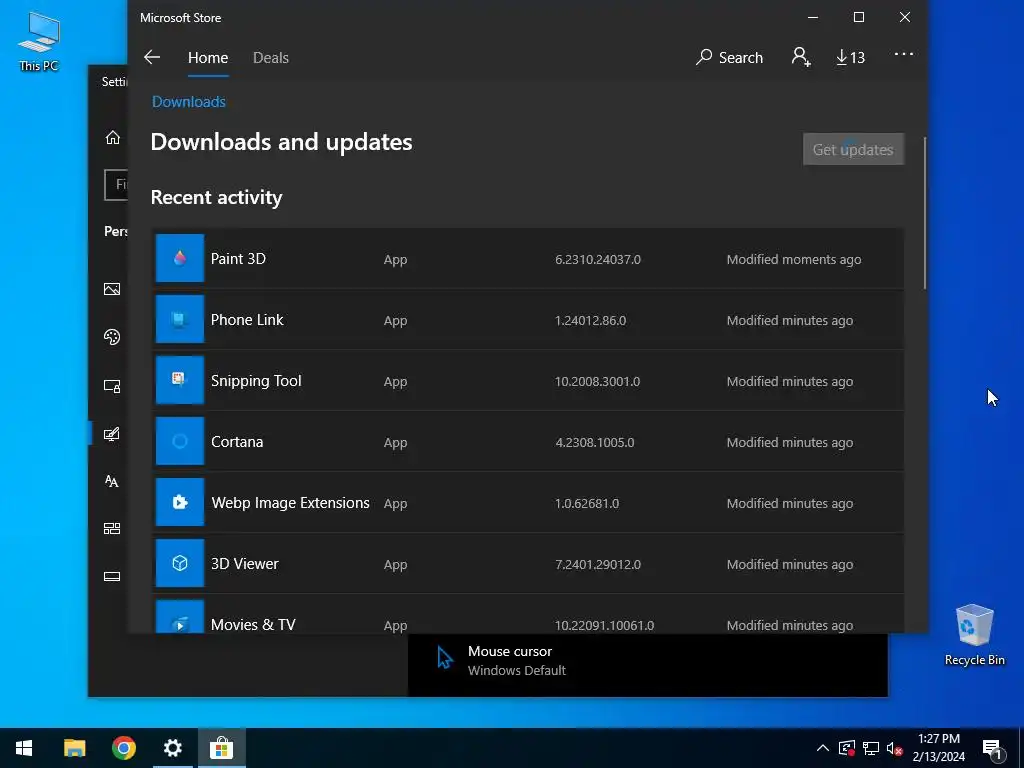The image size is (1024, 768).
Task: Open Start icon in Settings sidebar
Action: click(x=112, y=529)
